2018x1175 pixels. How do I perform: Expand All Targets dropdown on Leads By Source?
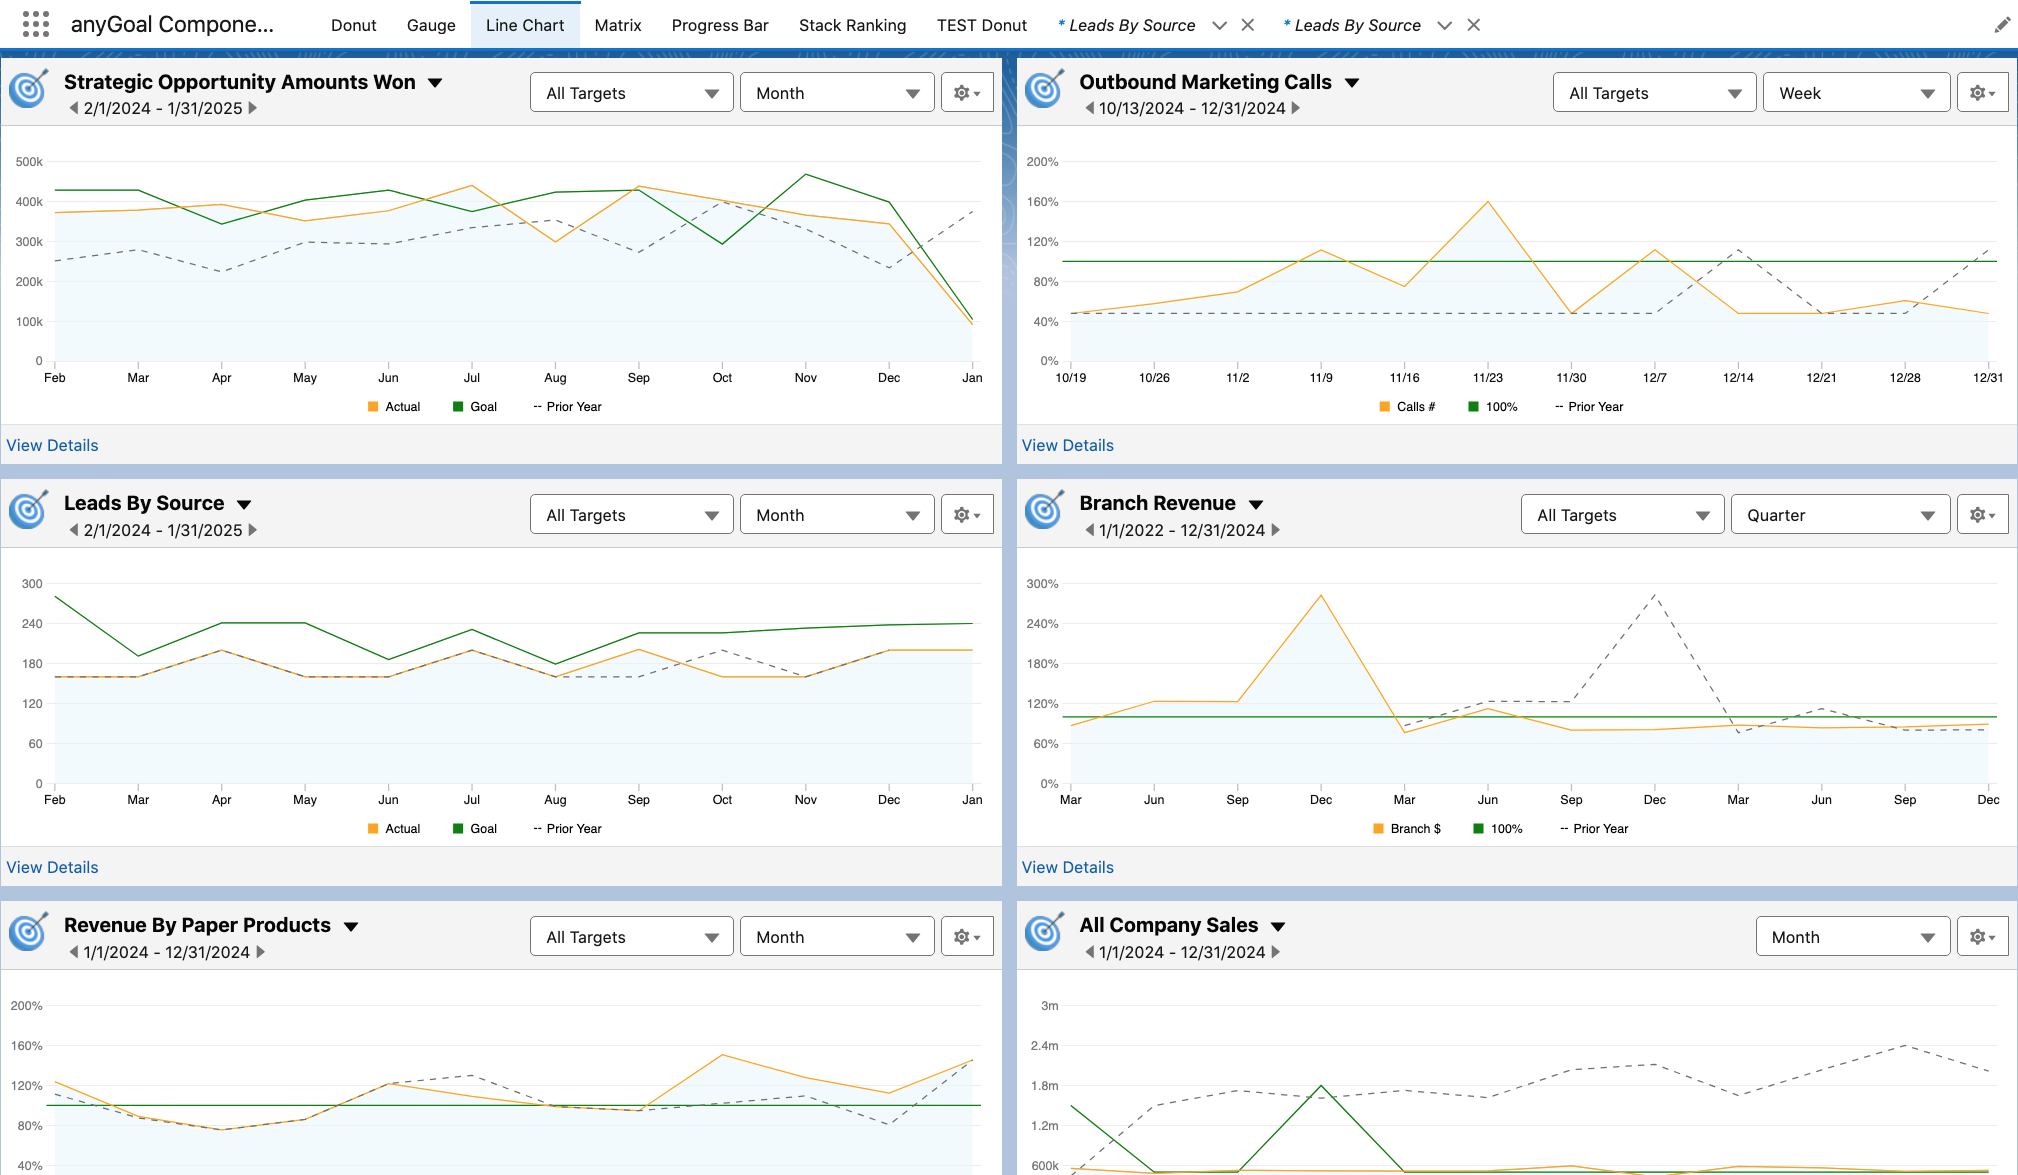click(x=631, y=515)
